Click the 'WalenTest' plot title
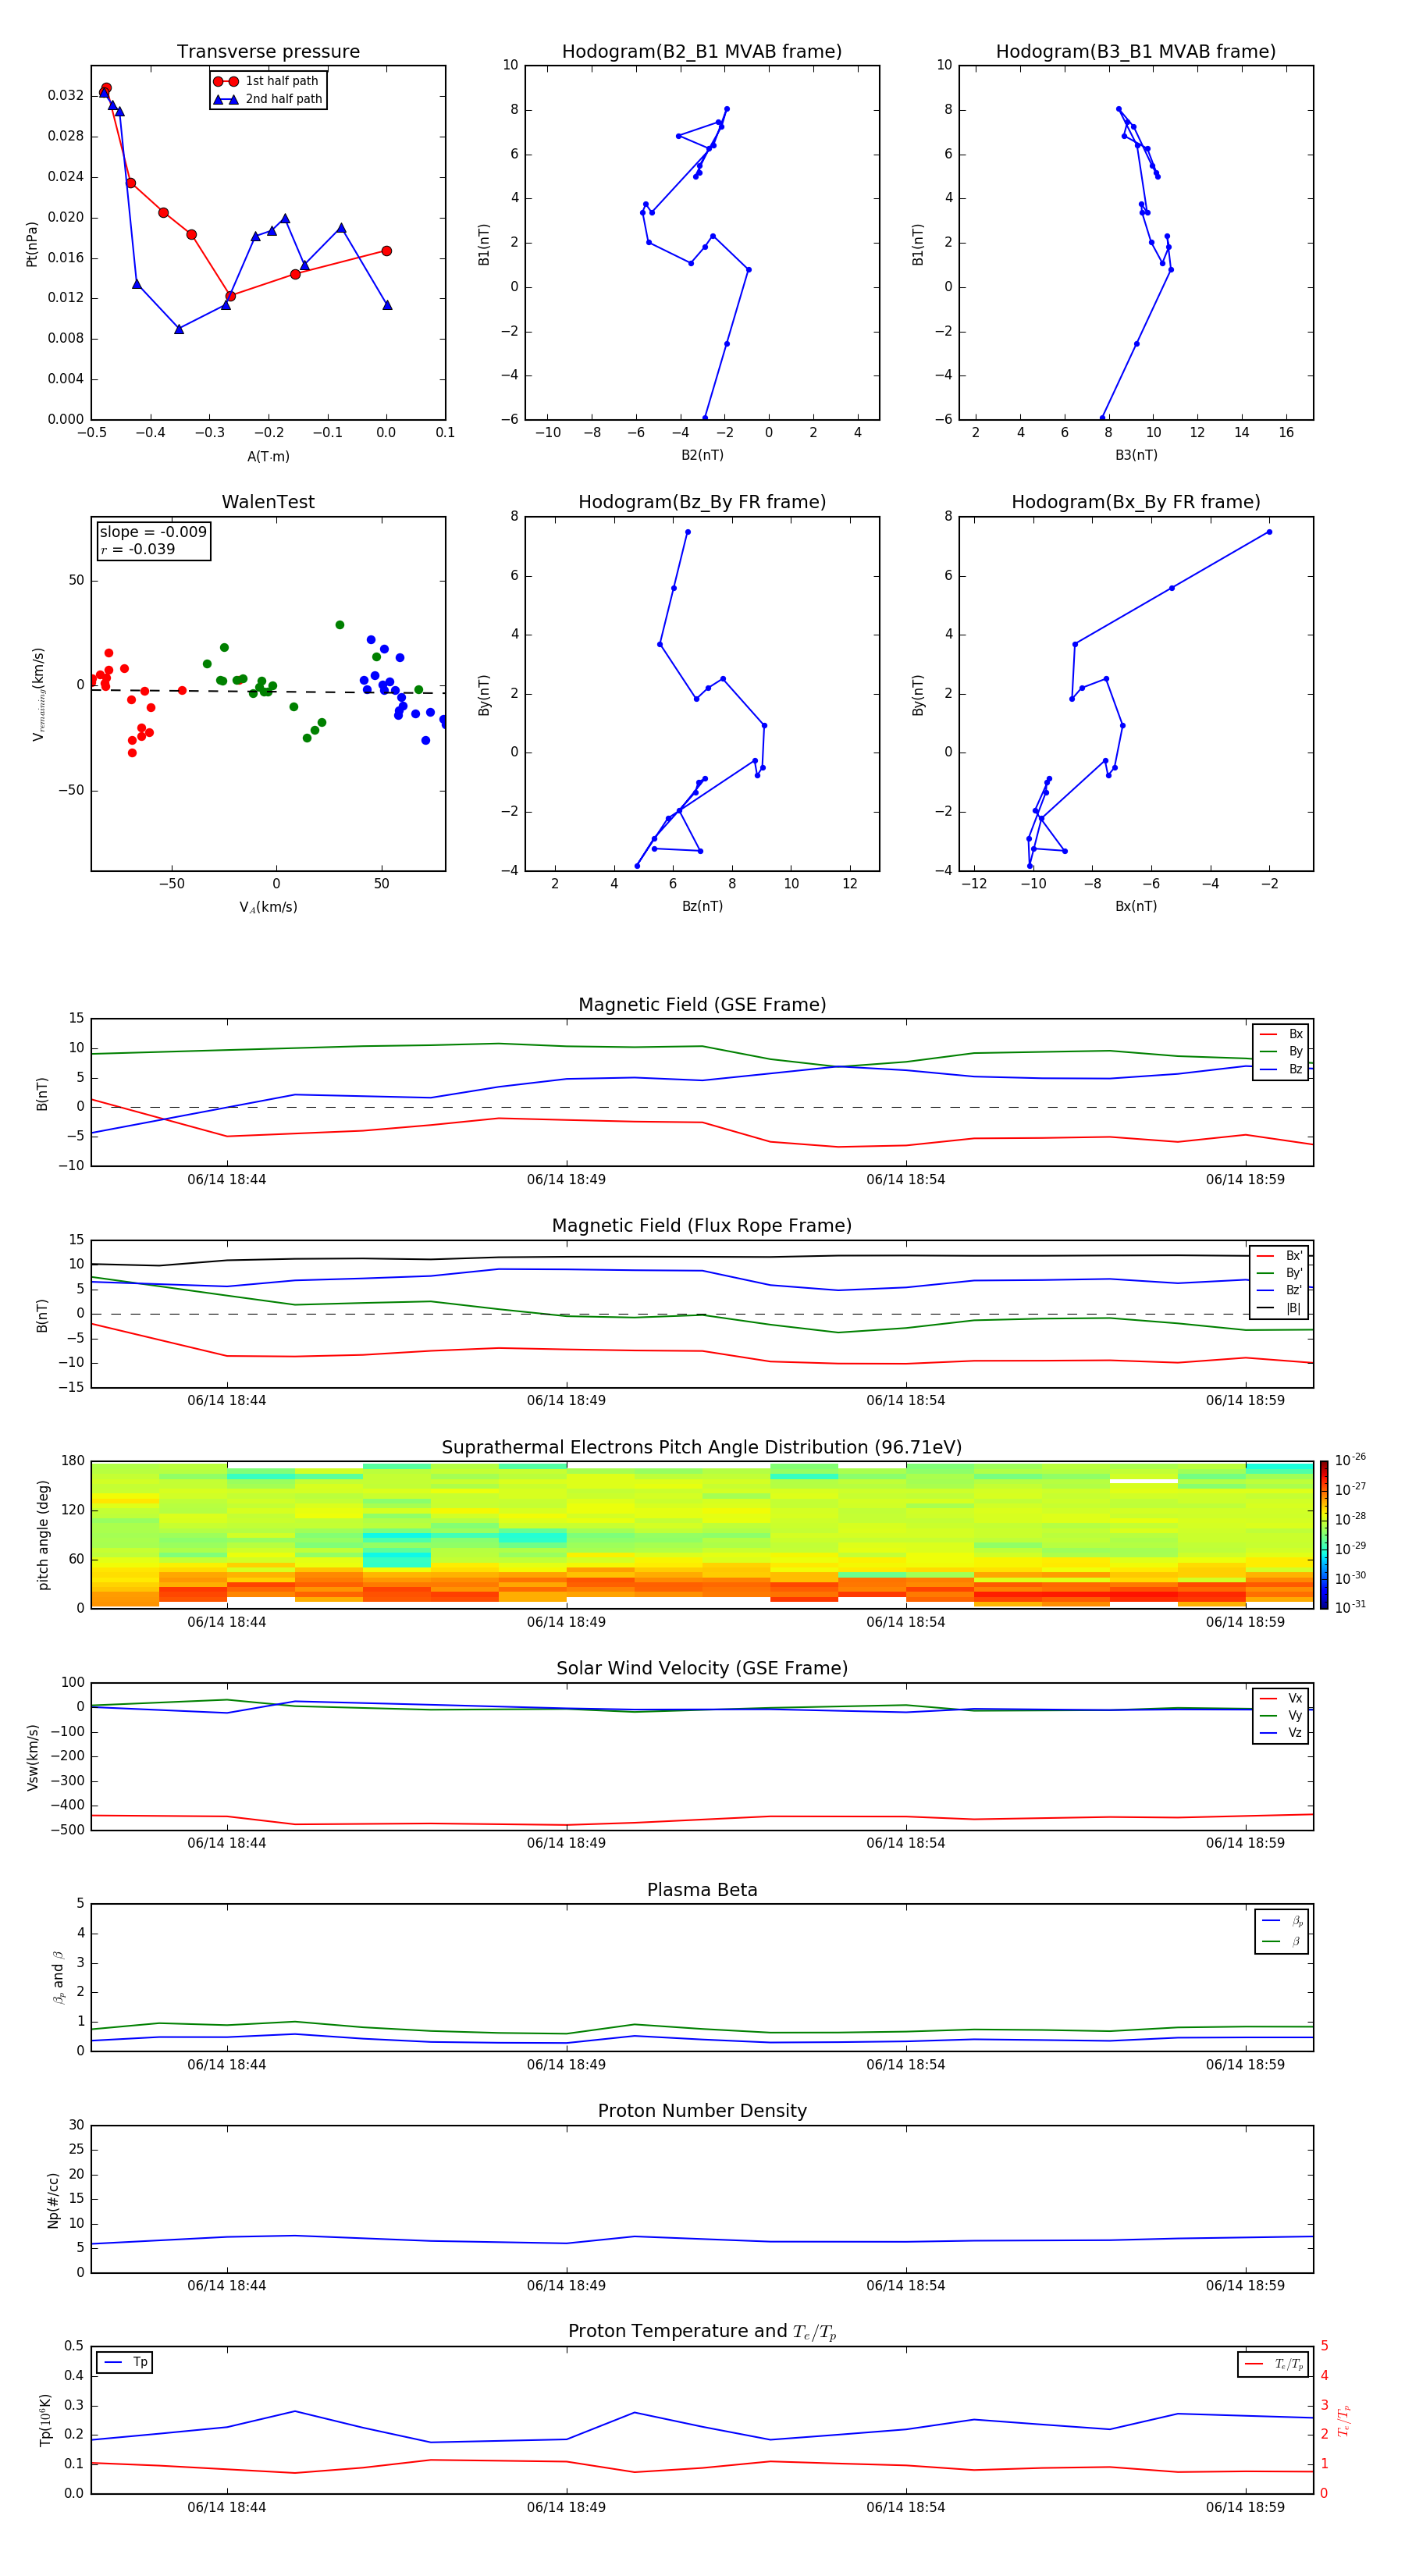The width and height of the screenshot is (1405, 2576). (268, 502)
